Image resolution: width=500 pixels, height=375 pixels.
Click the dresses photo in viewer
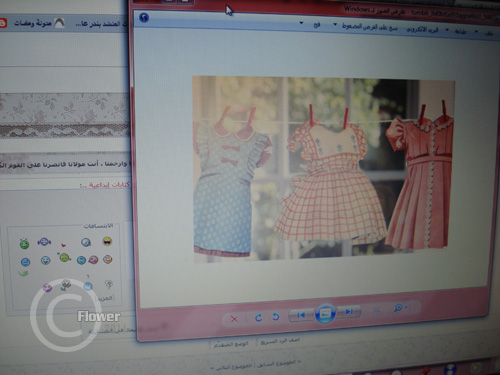323,169
